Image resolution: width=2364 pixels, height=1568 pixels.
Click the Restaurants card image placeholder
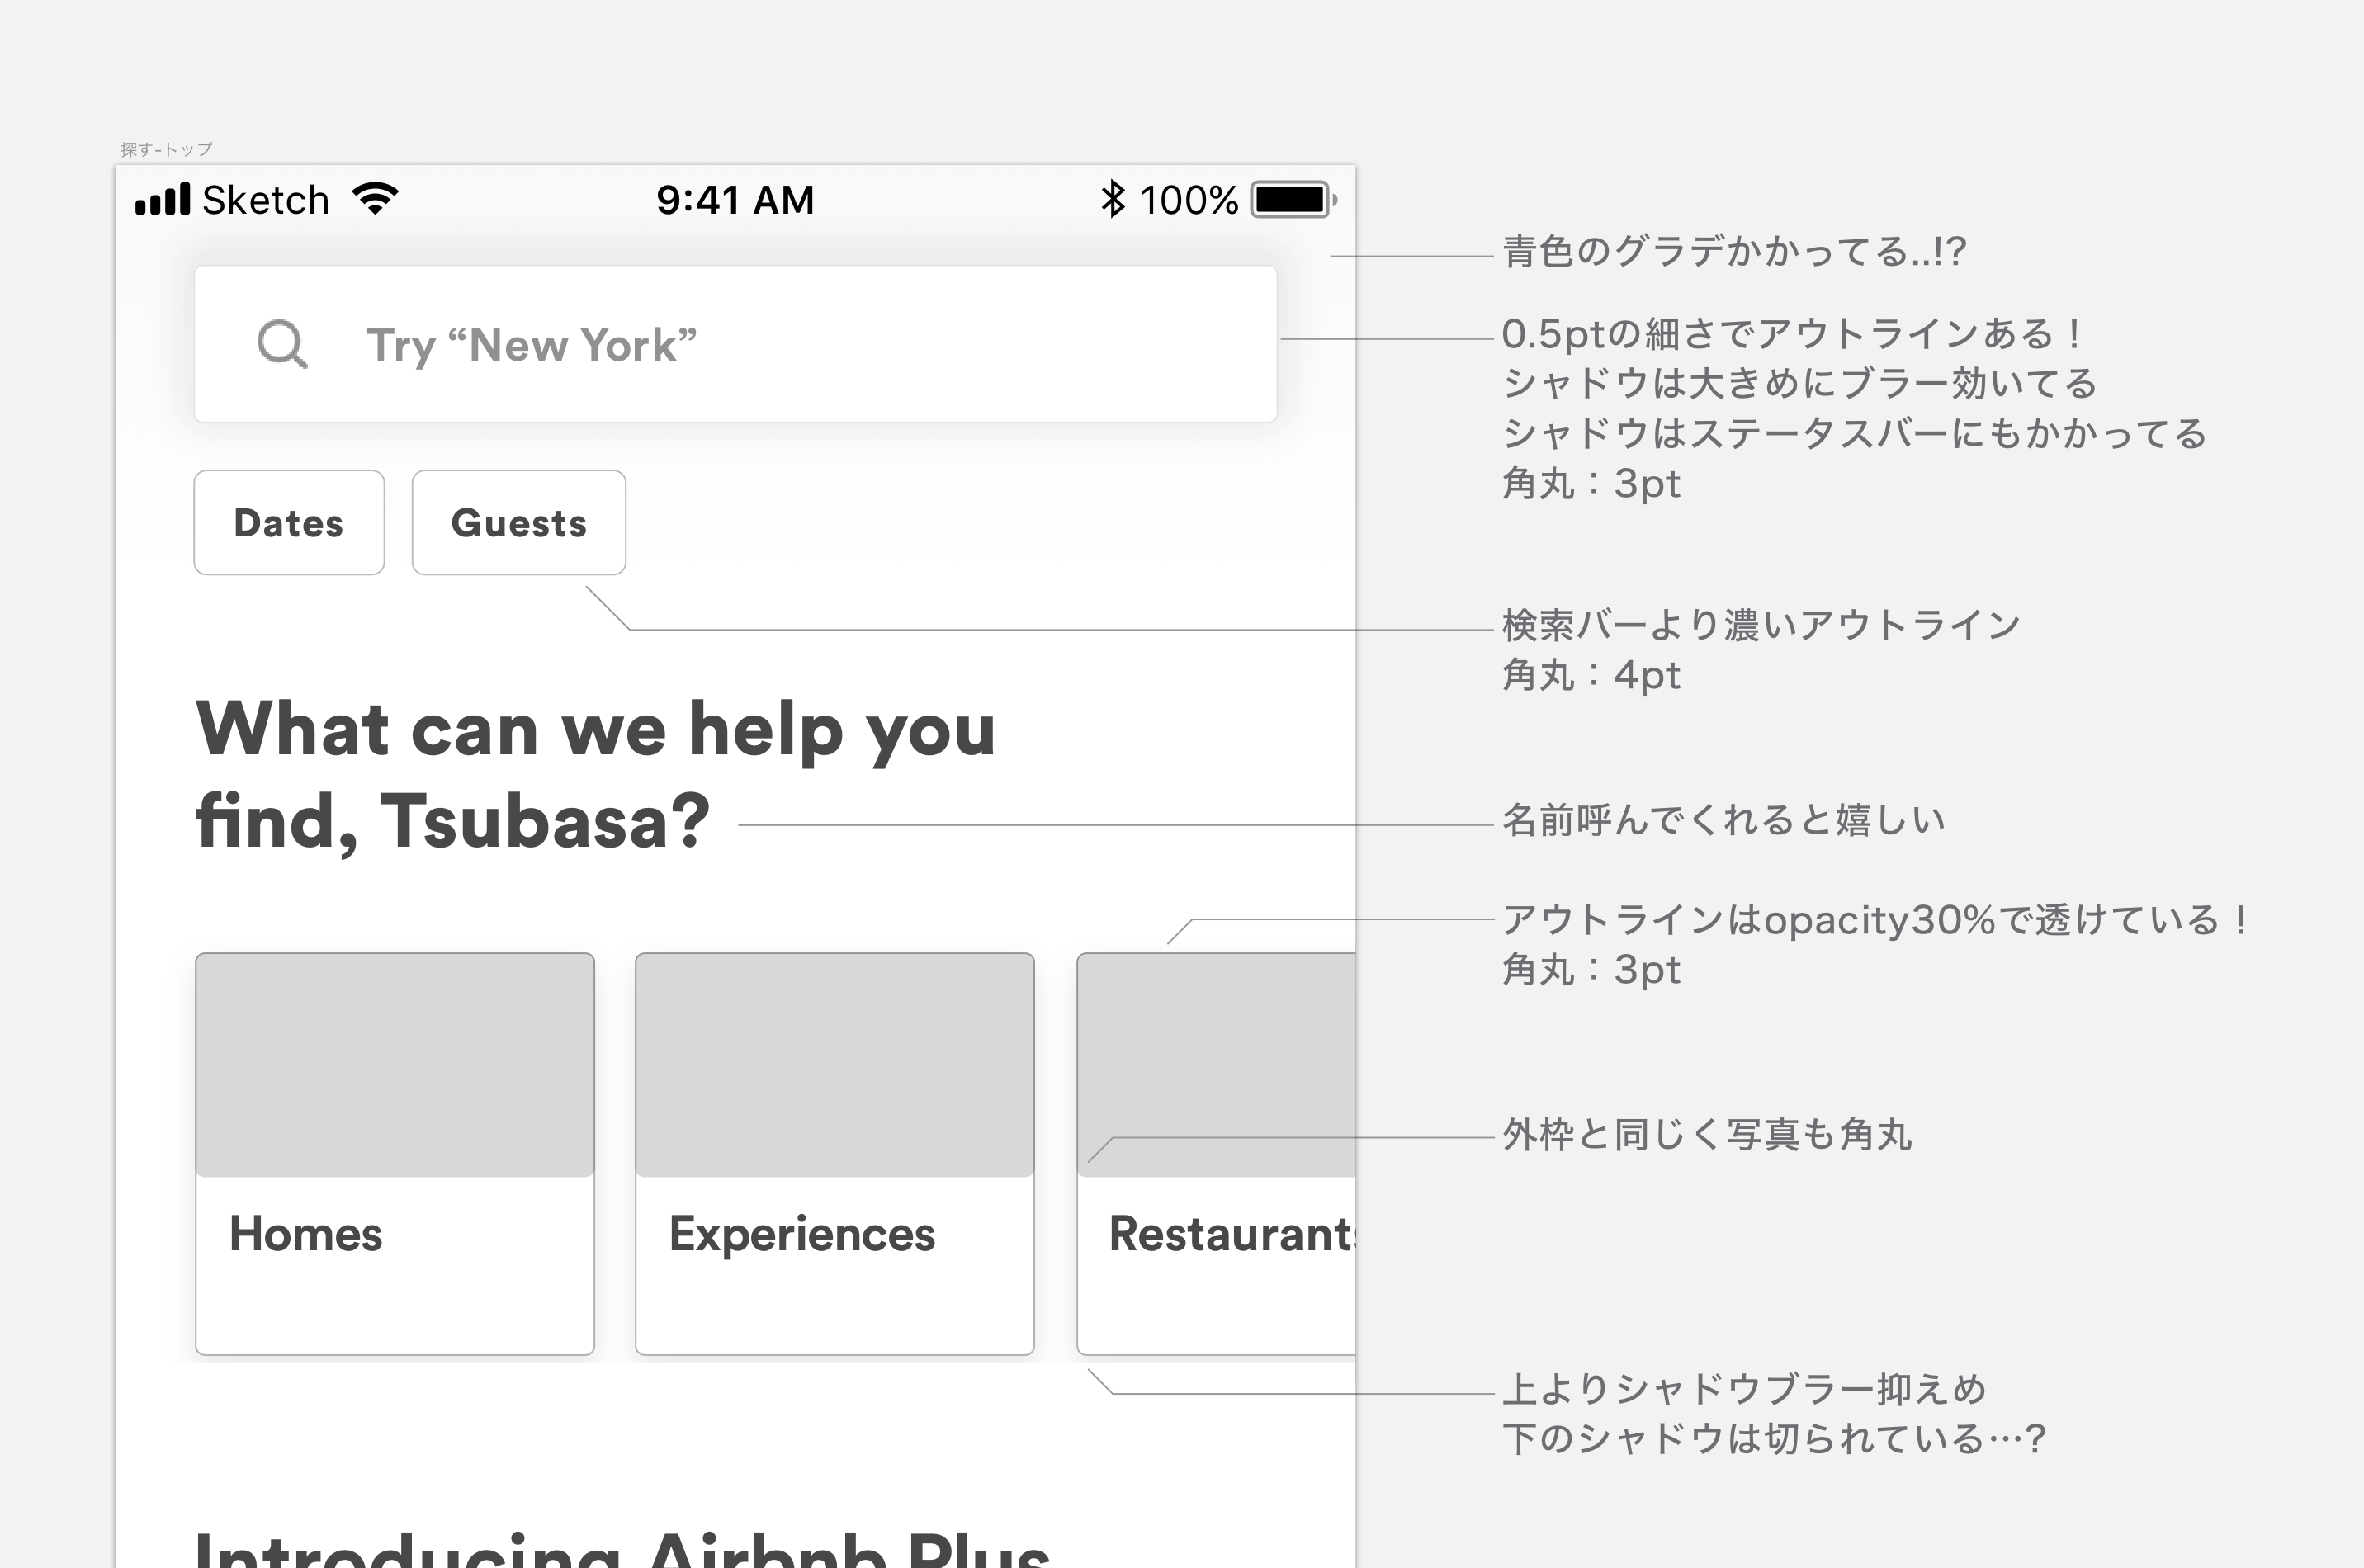point(1216,1065)
